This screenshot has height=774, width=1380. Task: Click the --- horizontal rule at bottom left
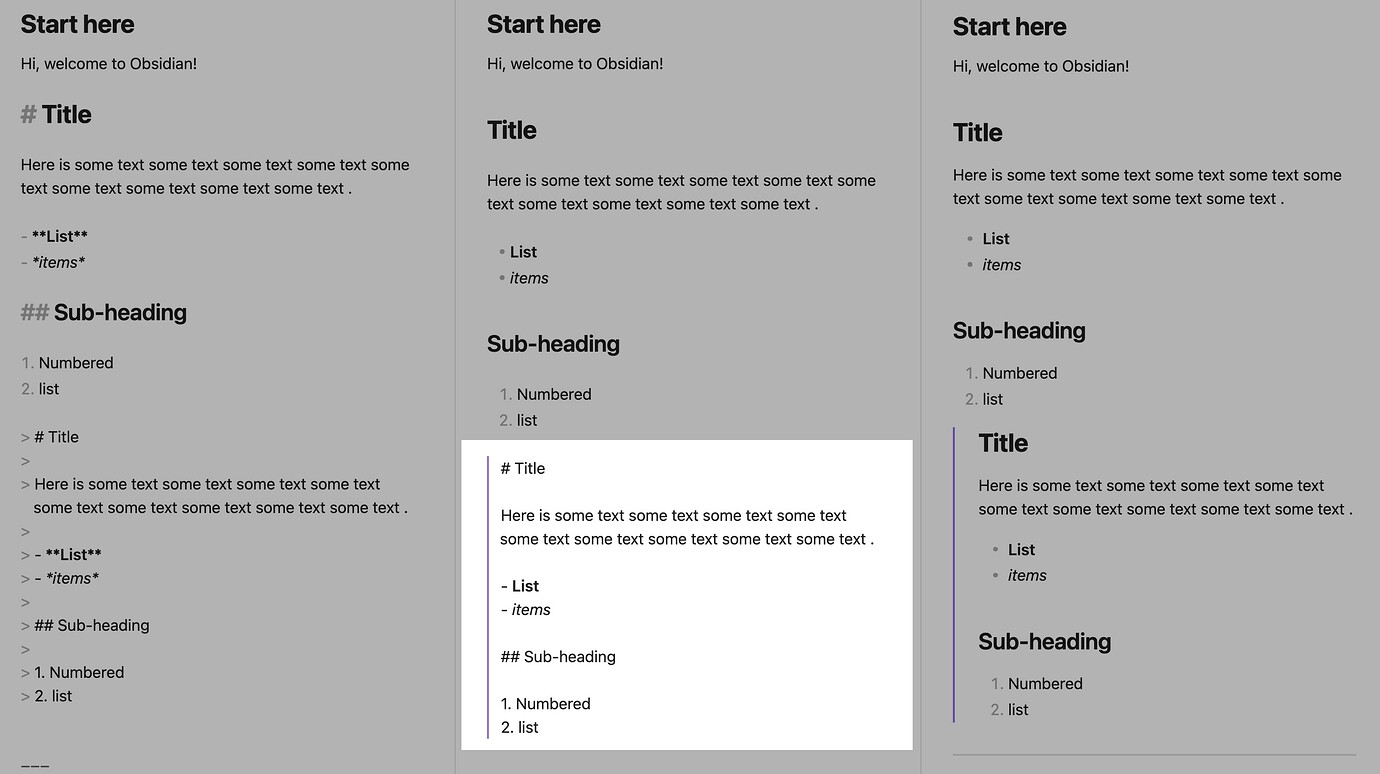[x=34, y=765]
